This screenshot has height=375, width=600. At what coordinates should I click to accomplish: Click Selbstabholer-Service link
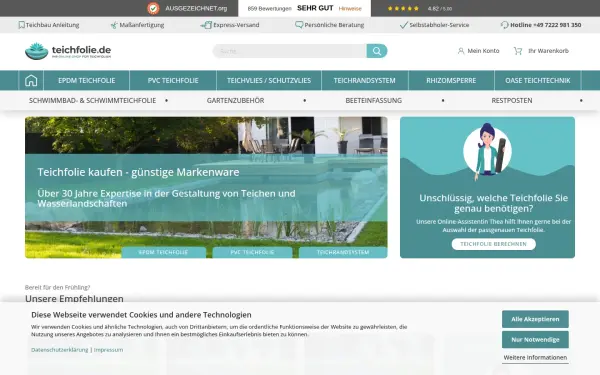[439, 25]
